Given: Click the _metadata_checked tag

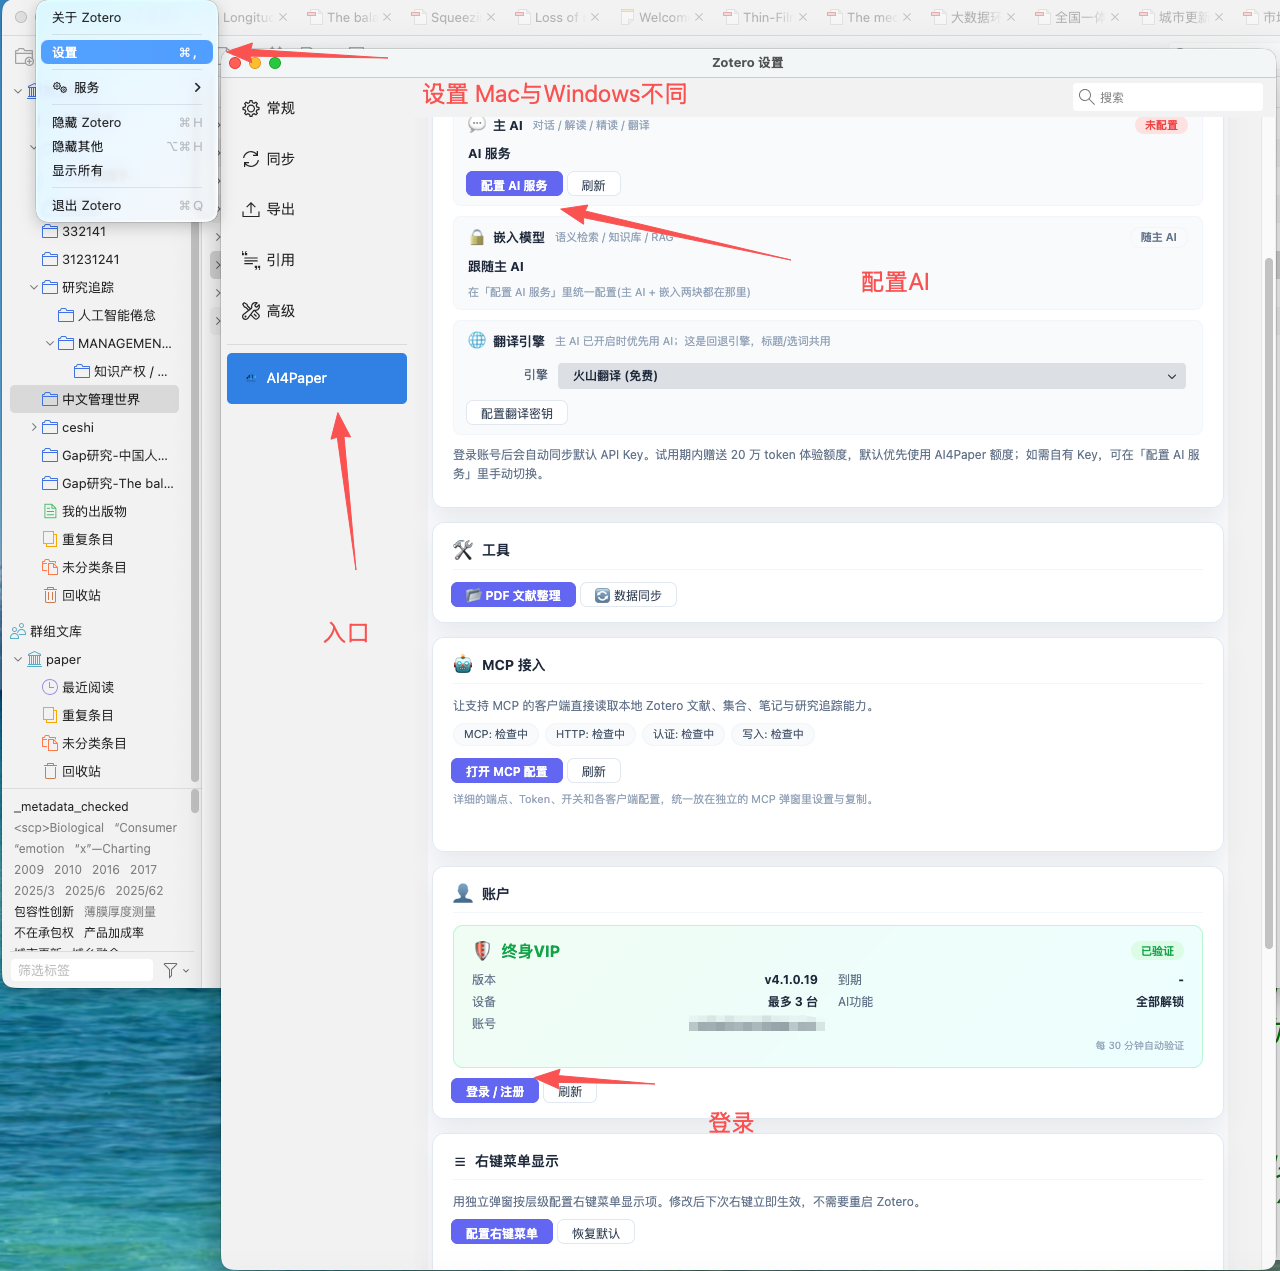Looking at the screenshot, I should pos(71,807).
